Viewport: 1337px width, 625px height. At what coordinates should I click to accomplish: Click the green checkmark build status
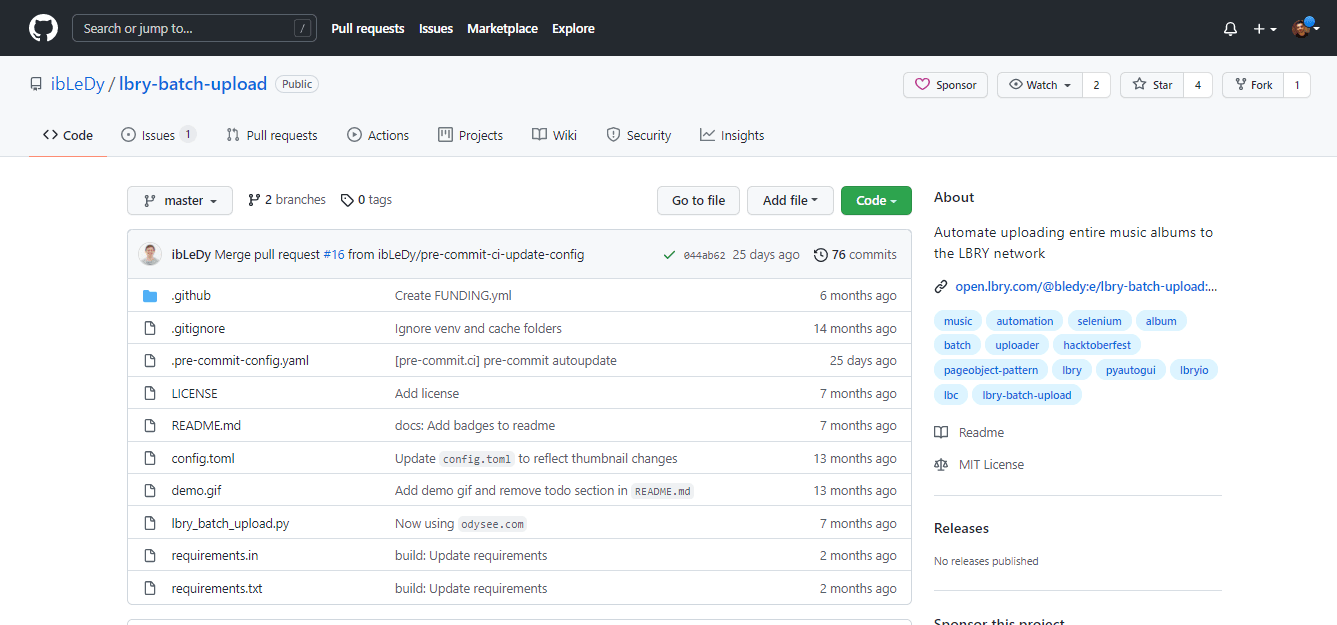click(x=669, y=255)
